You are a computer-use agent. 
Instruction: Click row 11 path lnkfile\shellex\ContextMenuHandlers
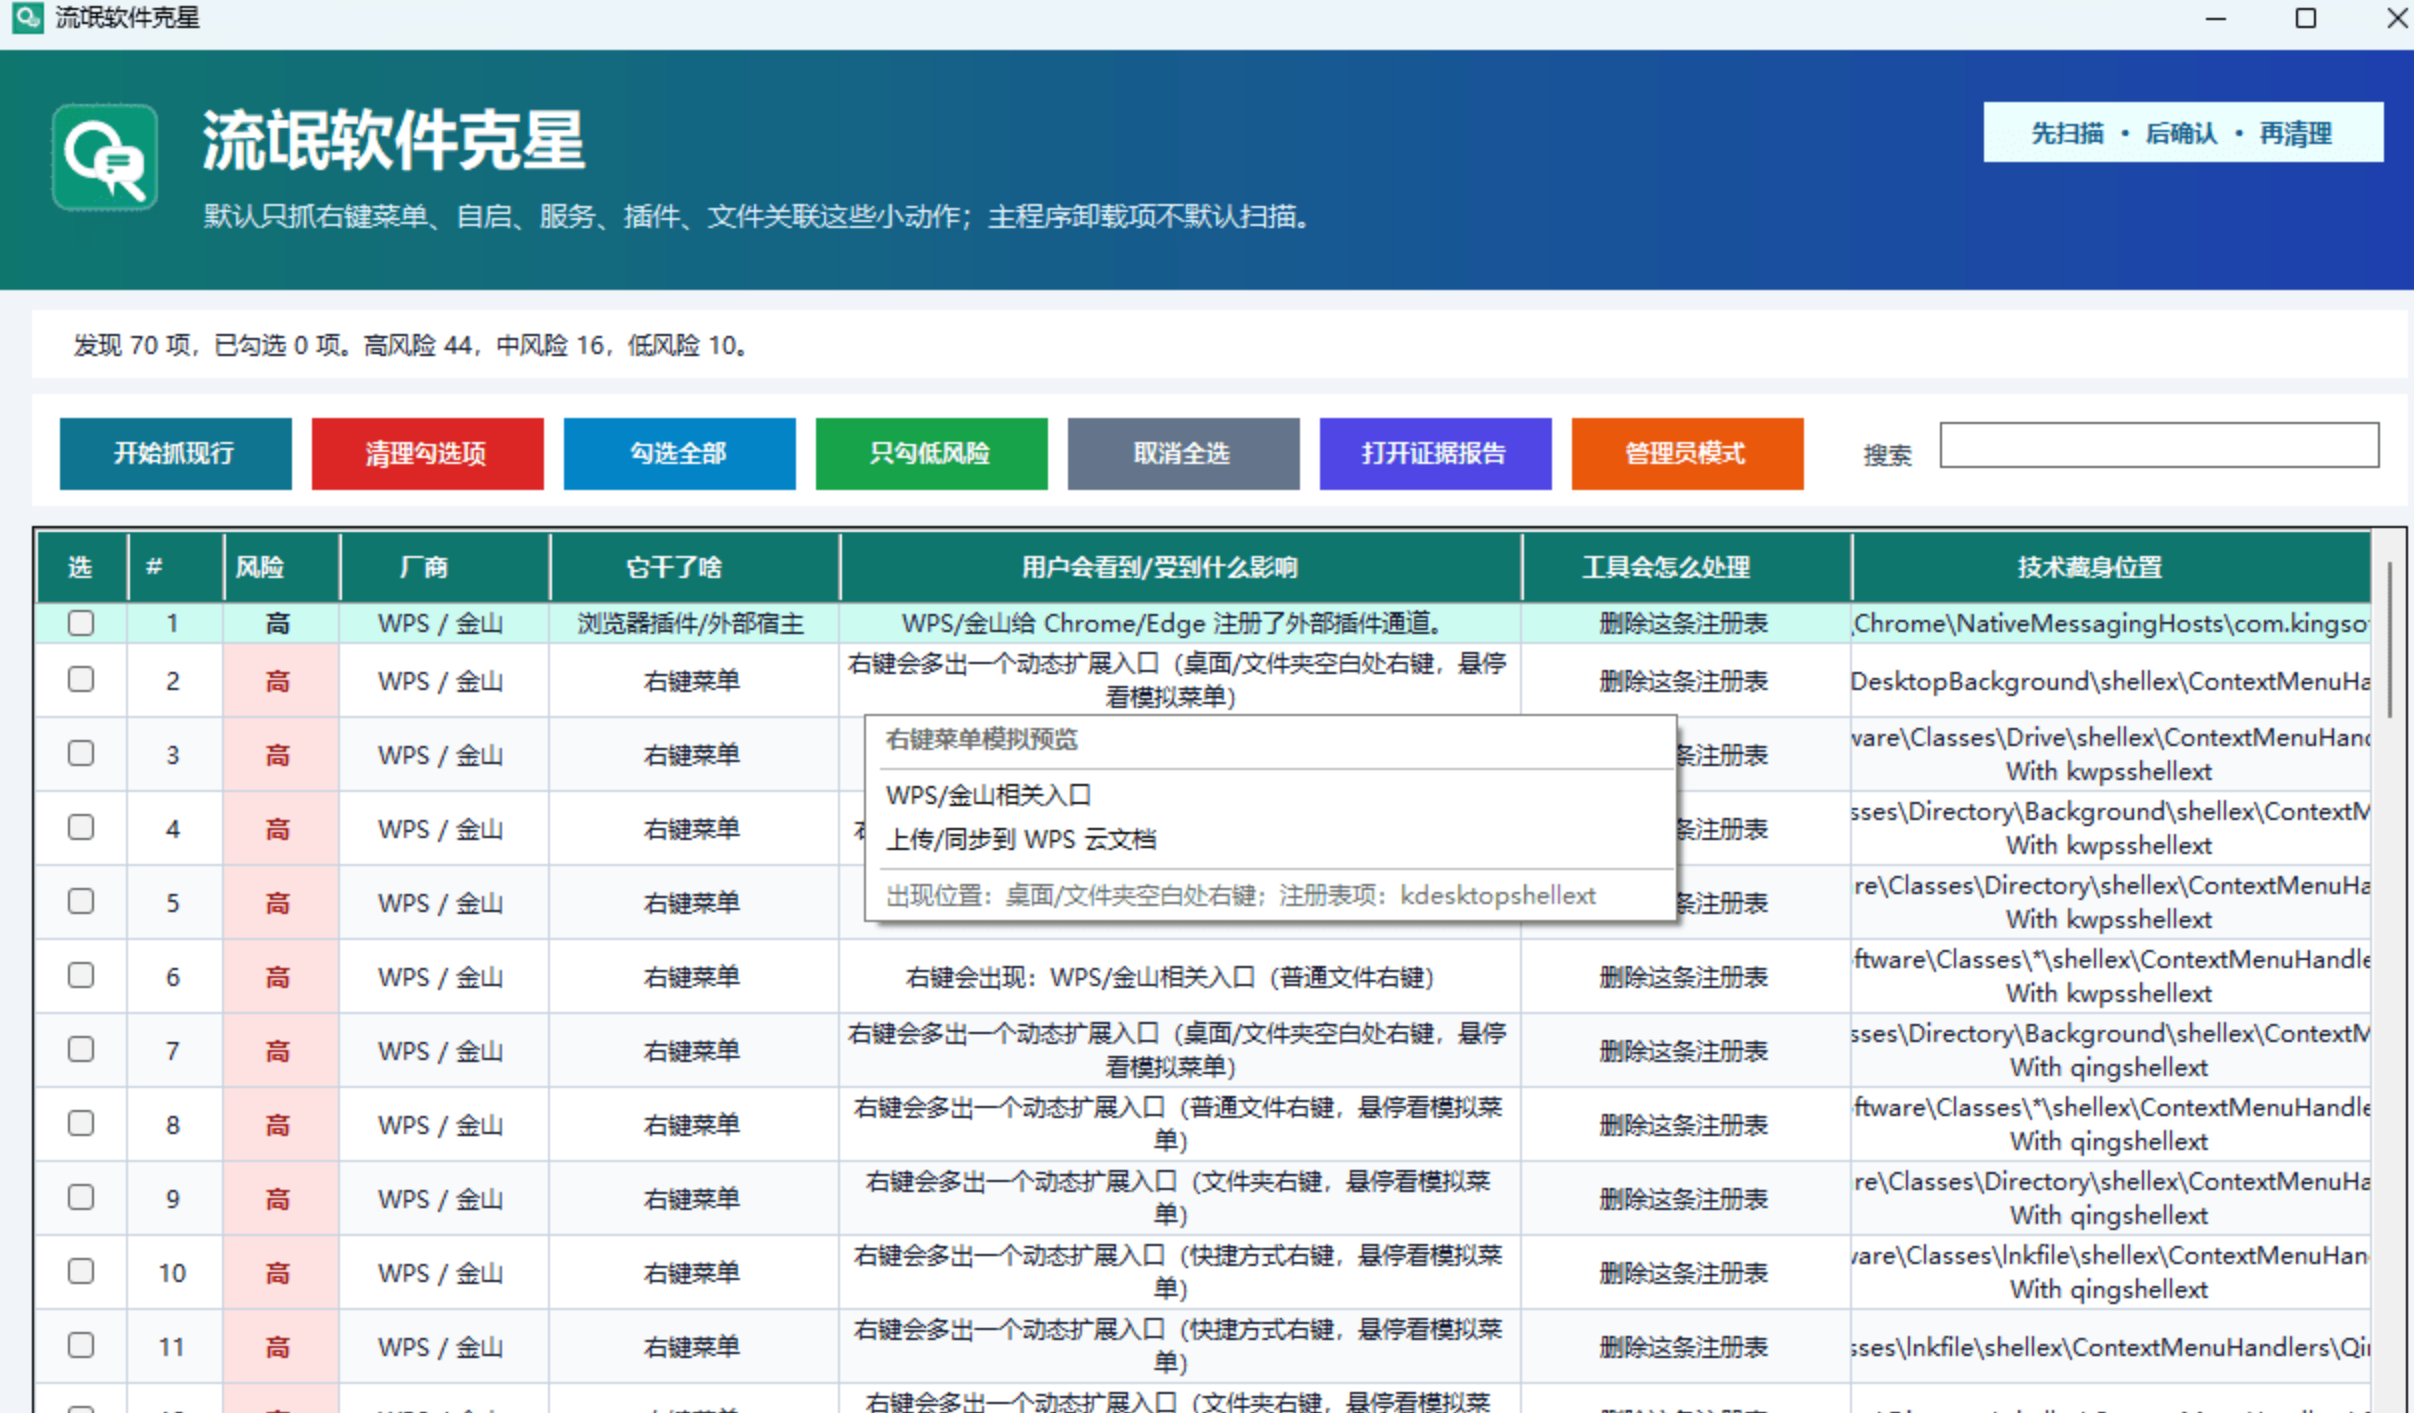click(2111, 1347)
